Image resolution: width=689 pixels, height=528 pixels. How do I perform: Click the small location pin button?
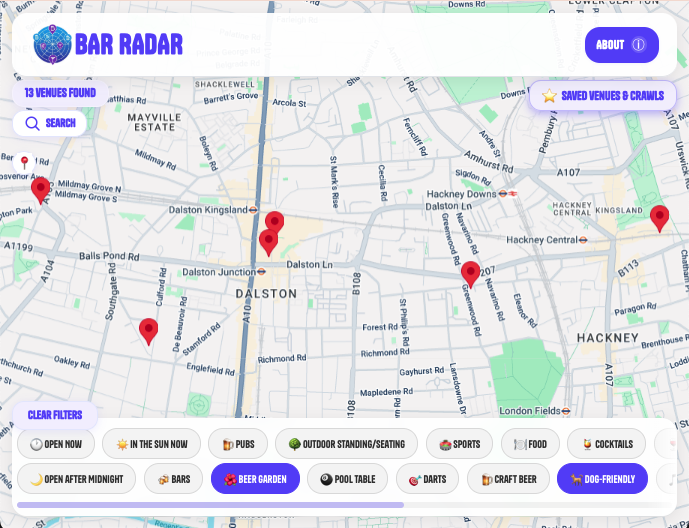click(25, 163)
